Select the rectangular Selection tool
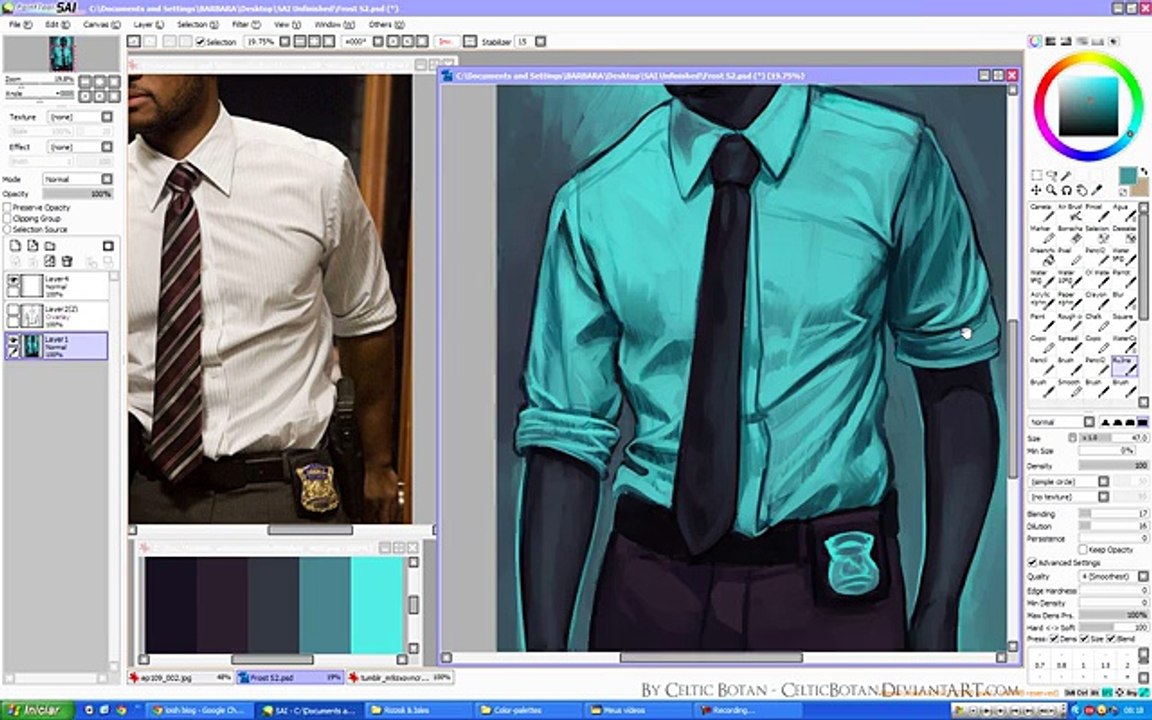The image size is (1152, 720). click(1037, 176)
